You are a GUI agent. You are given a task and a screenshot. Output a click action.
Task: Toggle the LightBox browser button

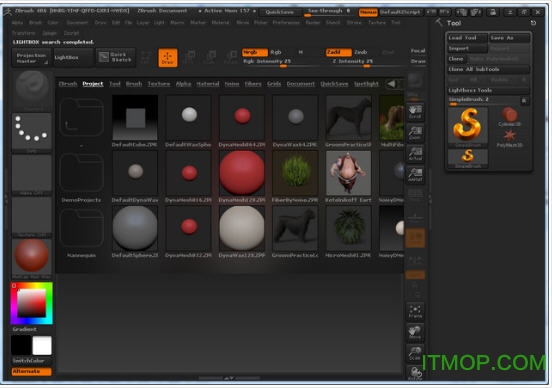[73, 57]
